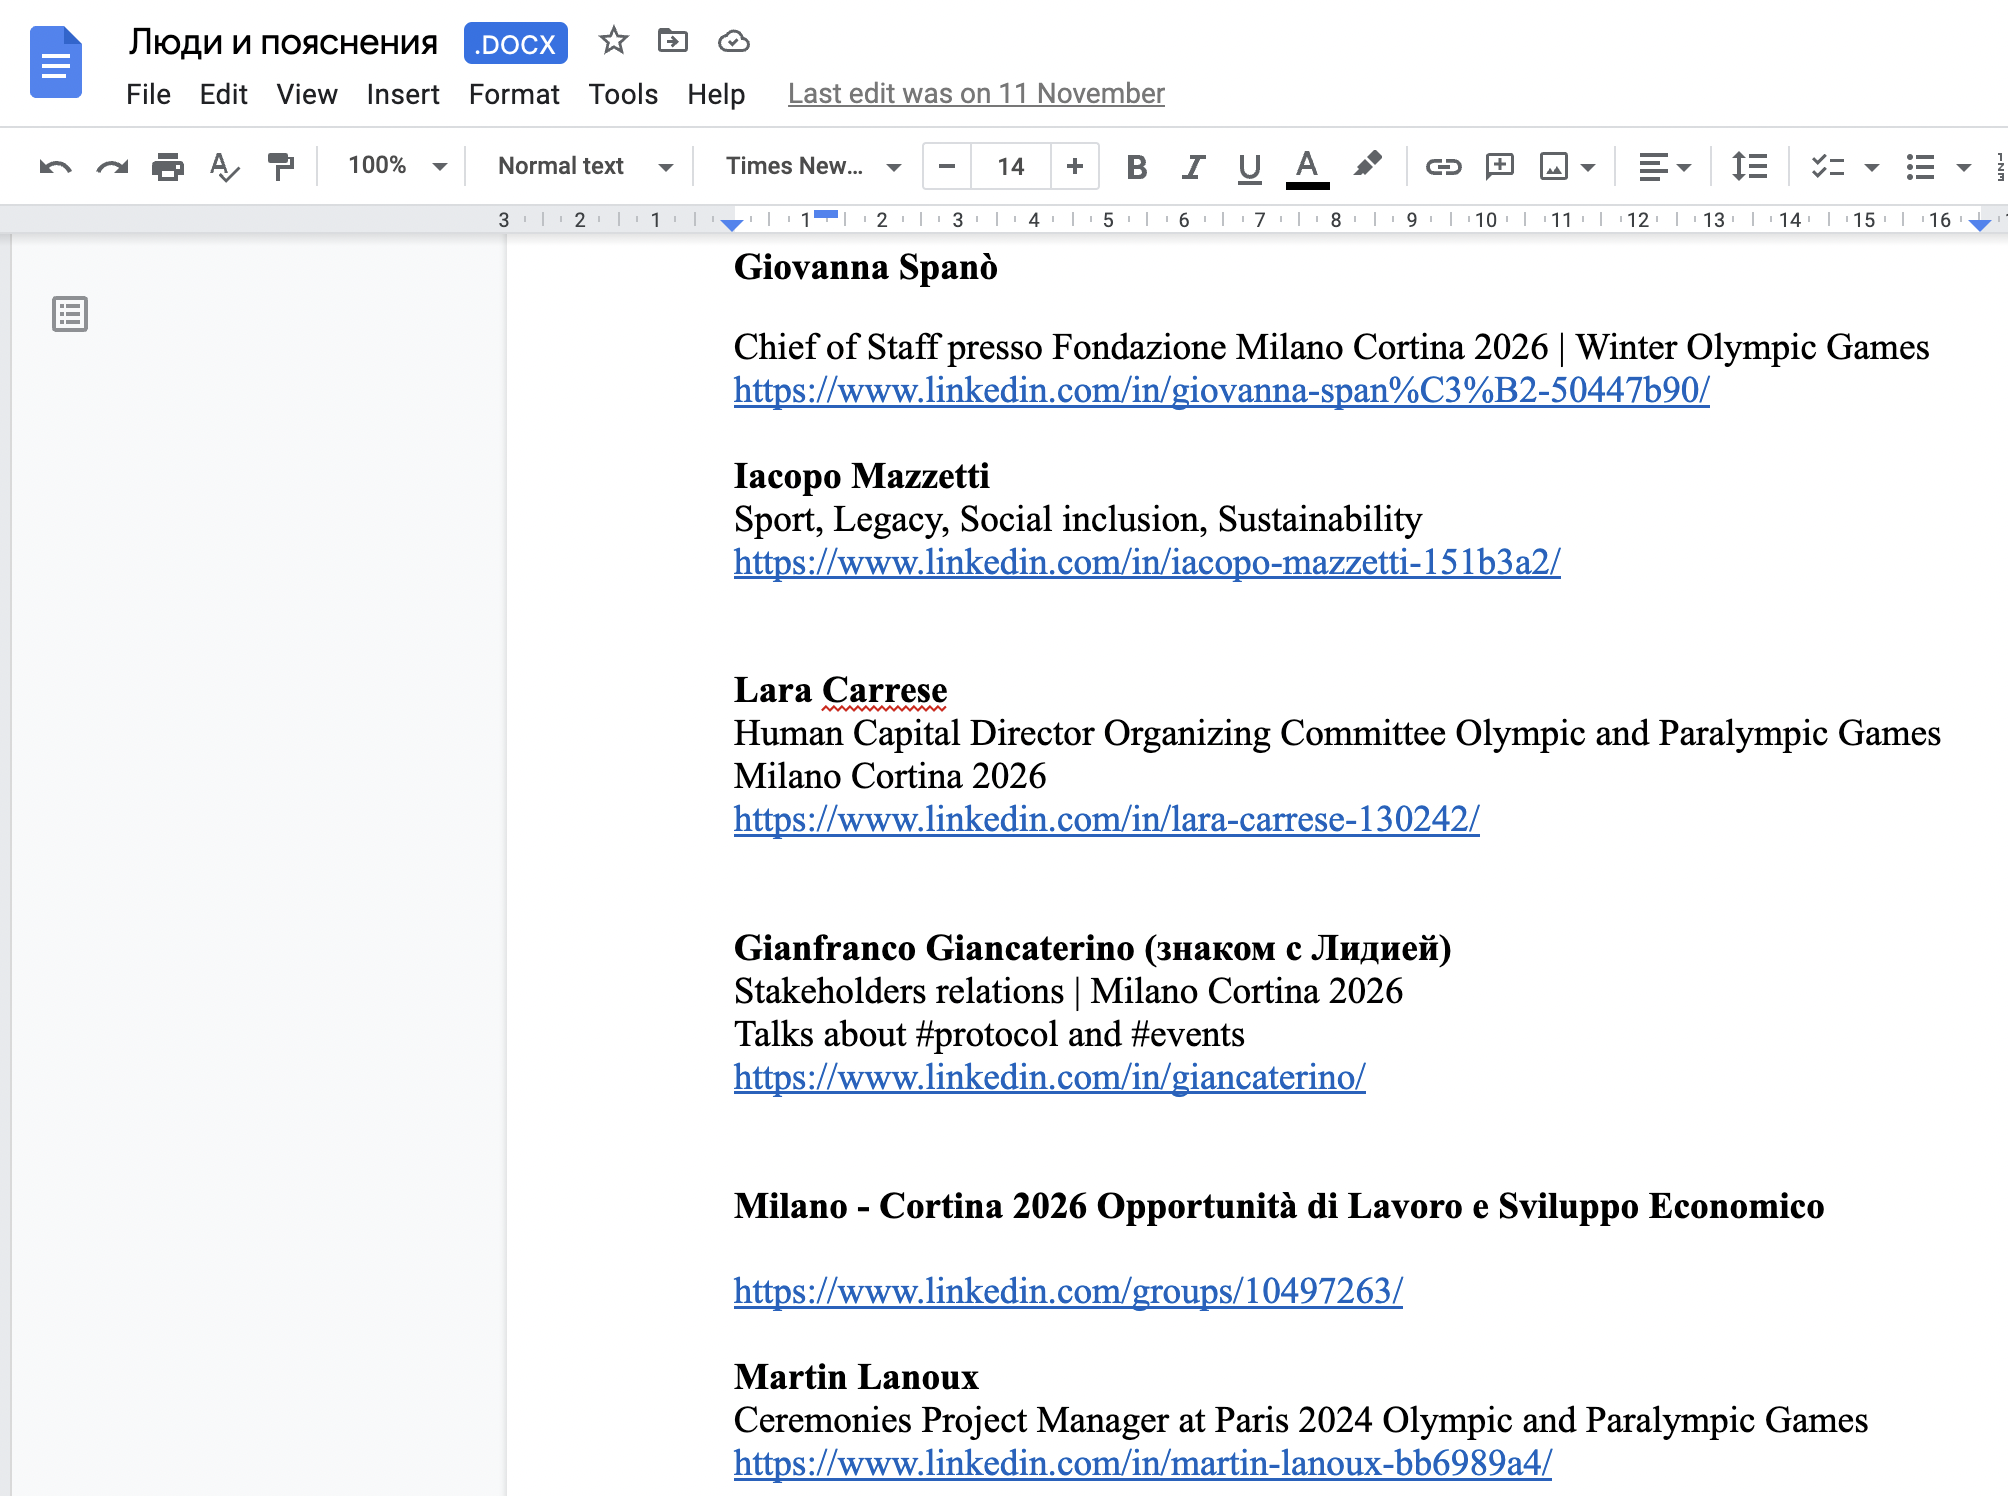The image size is (2008, 1496).
Task: Open the View menu
Action: tap(307, 94)
